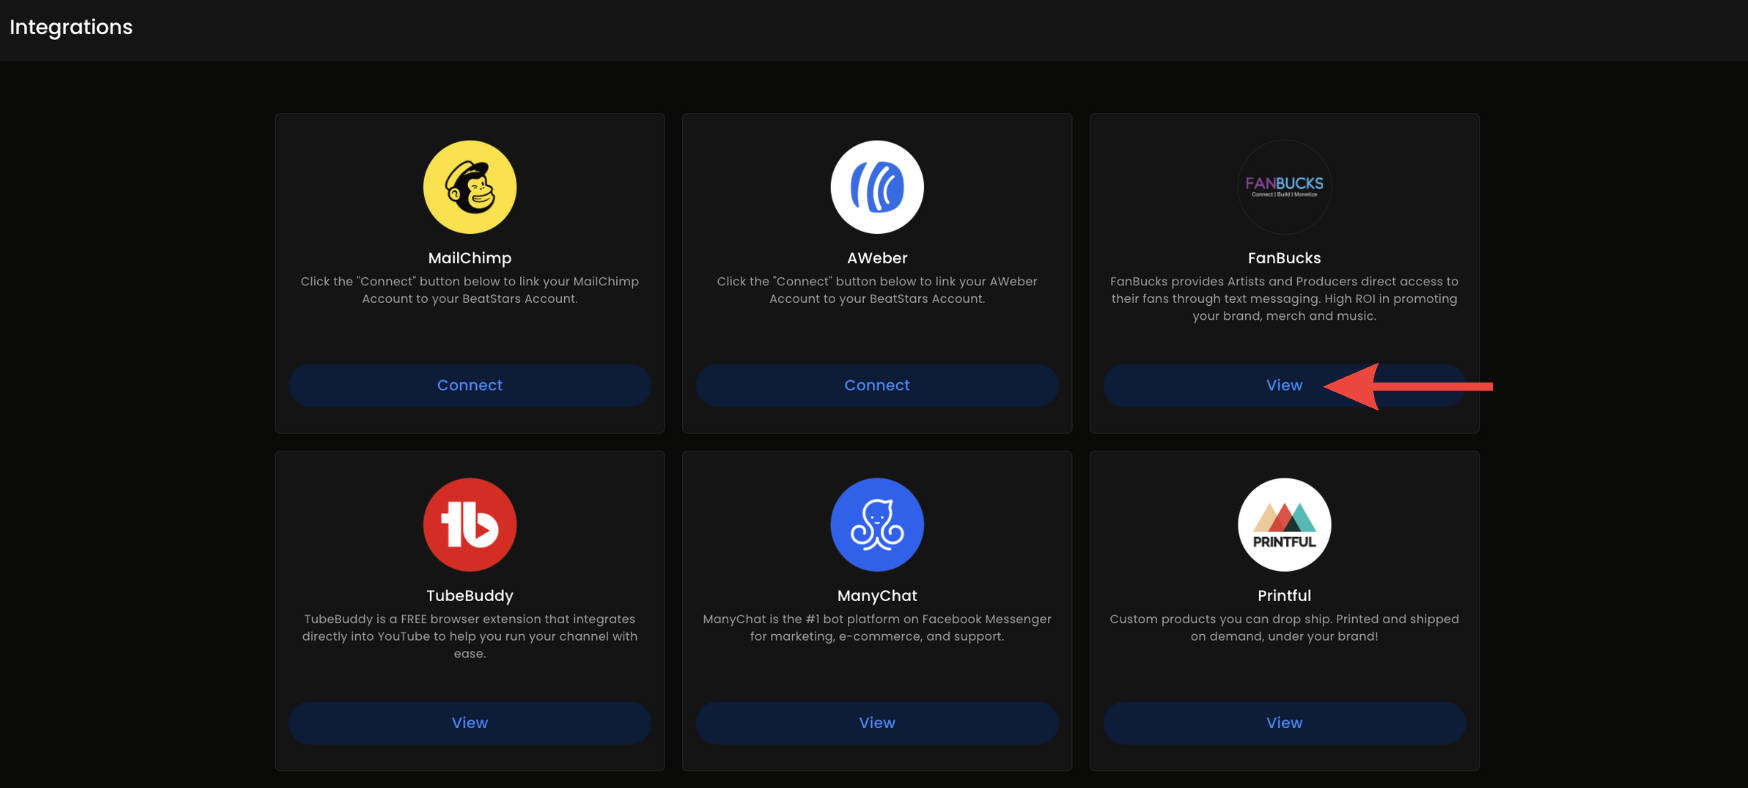The image size is (1748, 788).
Task: Click the MailChimp card title
Action: tap(469, 258)
